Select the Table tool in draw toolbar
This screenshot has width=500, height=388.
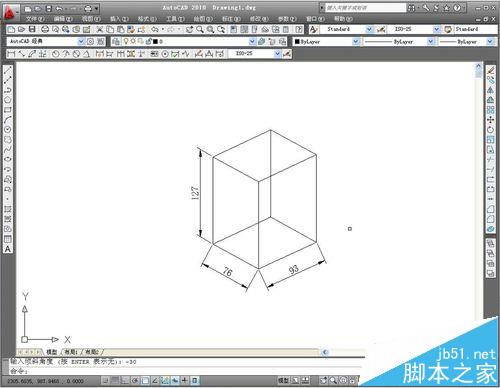tap(8, 239)
